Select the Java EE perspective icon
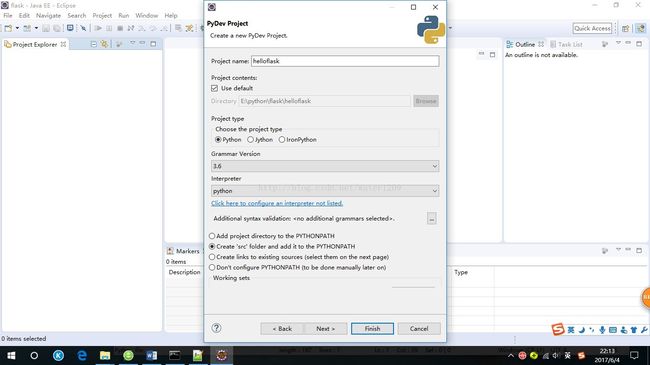This screenshot has height=365, width=650. click(x=641, y=28)
